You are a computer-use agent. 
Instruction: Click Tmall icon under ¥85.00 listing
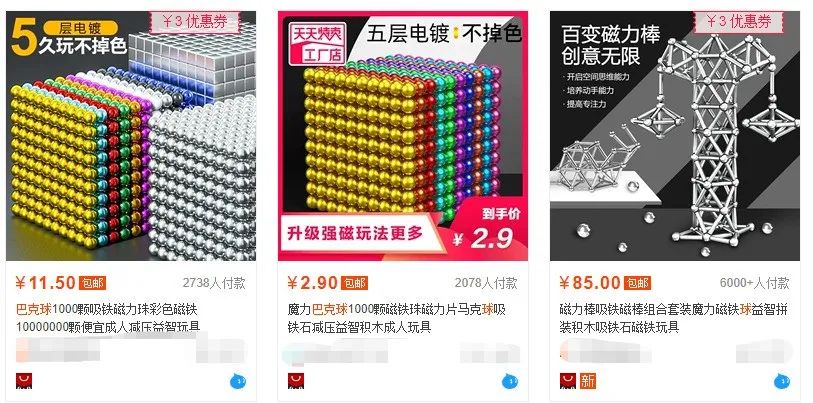point(568,380)
